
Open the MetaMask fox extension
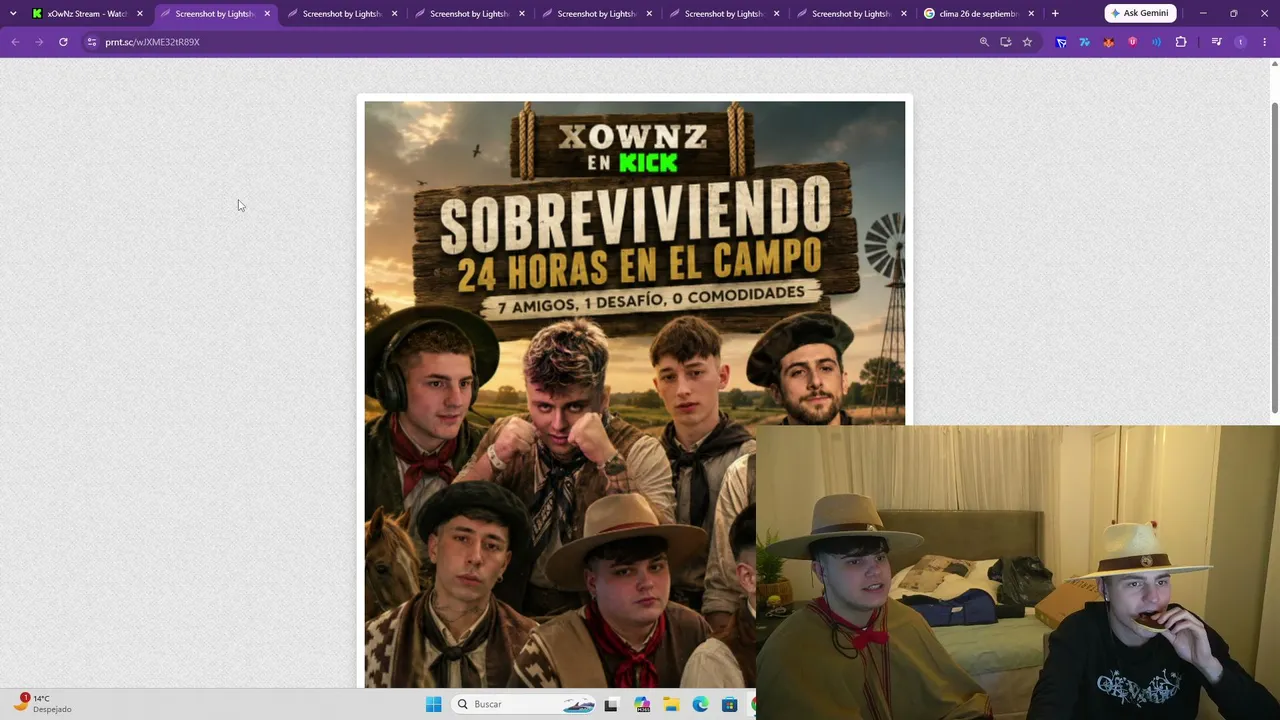point(1109,42)
